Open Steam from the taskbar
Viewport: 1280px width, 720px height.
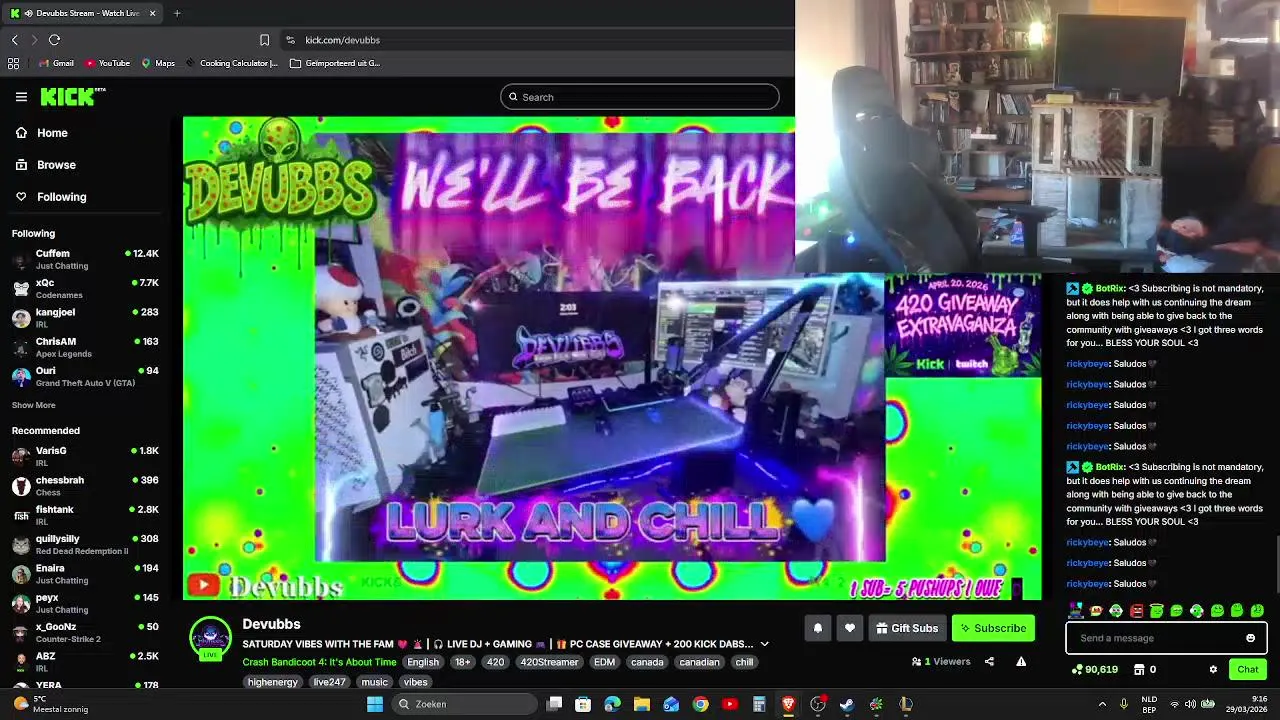click(847, 704)
